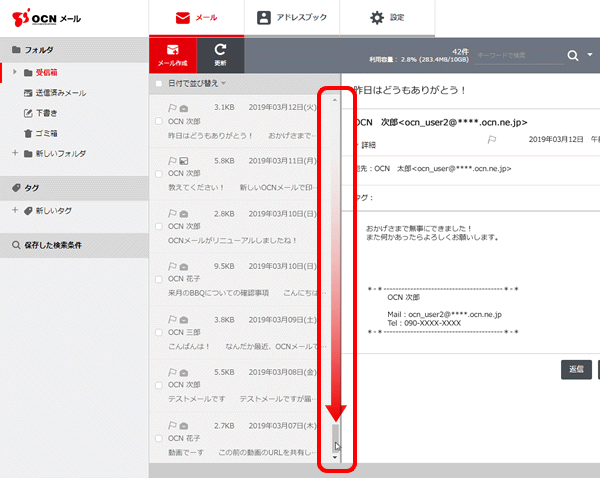This screenshot has width=600, height=478.
Task: Flag the 03月12日 mail in the list
Action: (x=172, y=108)
